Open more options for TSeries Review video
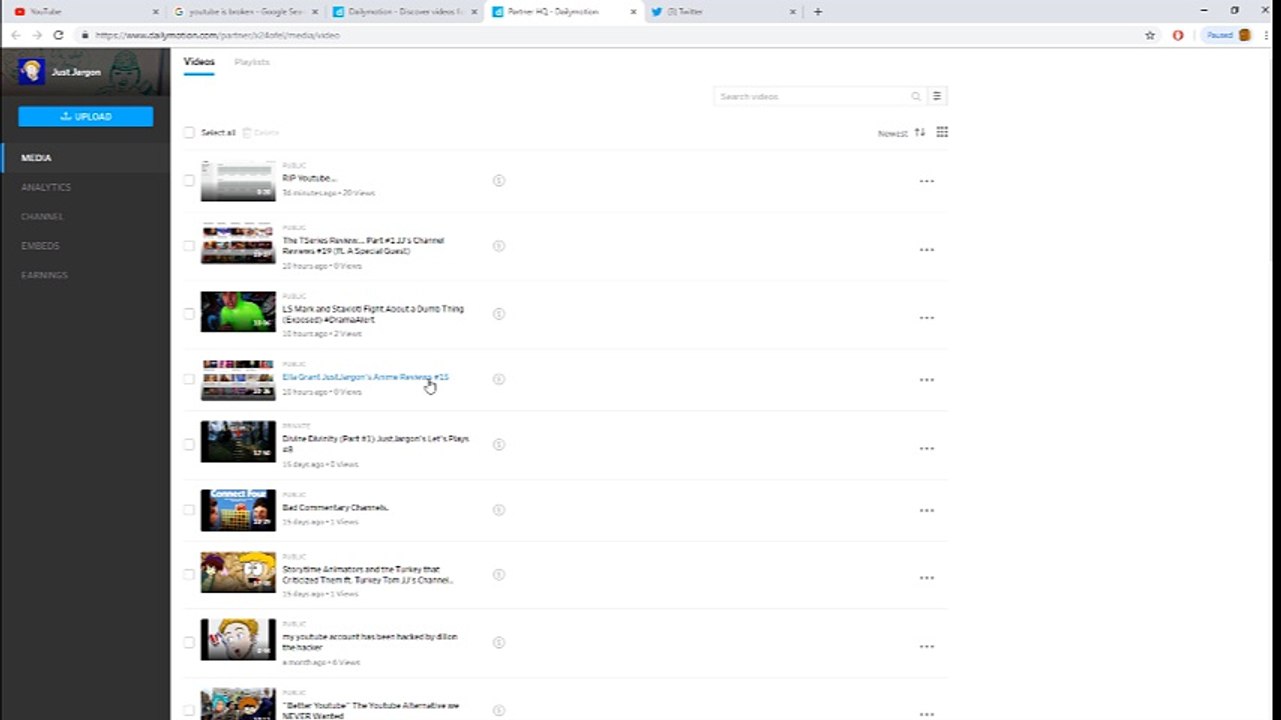The image size is (1281, 720). [x=927, y=249]
